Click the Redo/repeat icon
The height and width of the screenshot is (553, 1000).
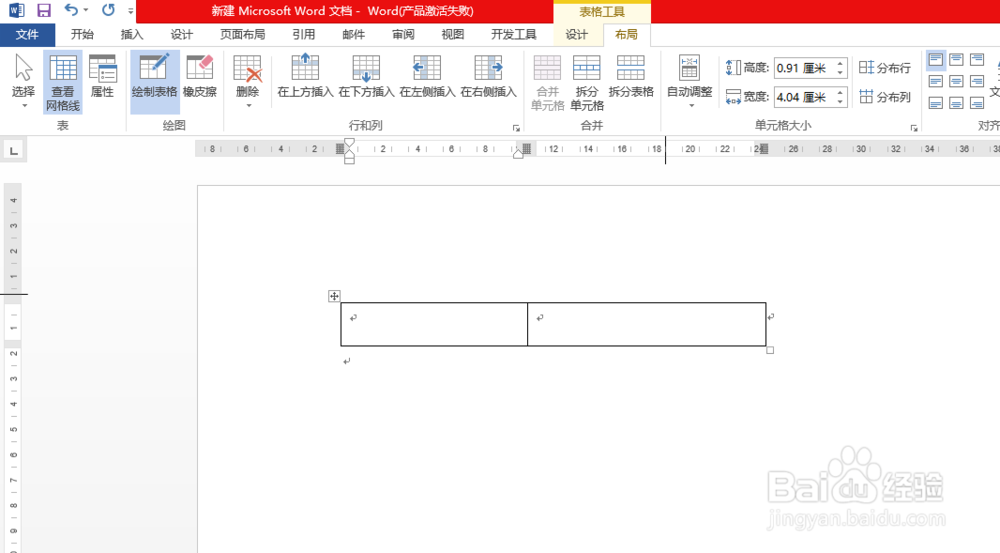click(x=108, y=10)
